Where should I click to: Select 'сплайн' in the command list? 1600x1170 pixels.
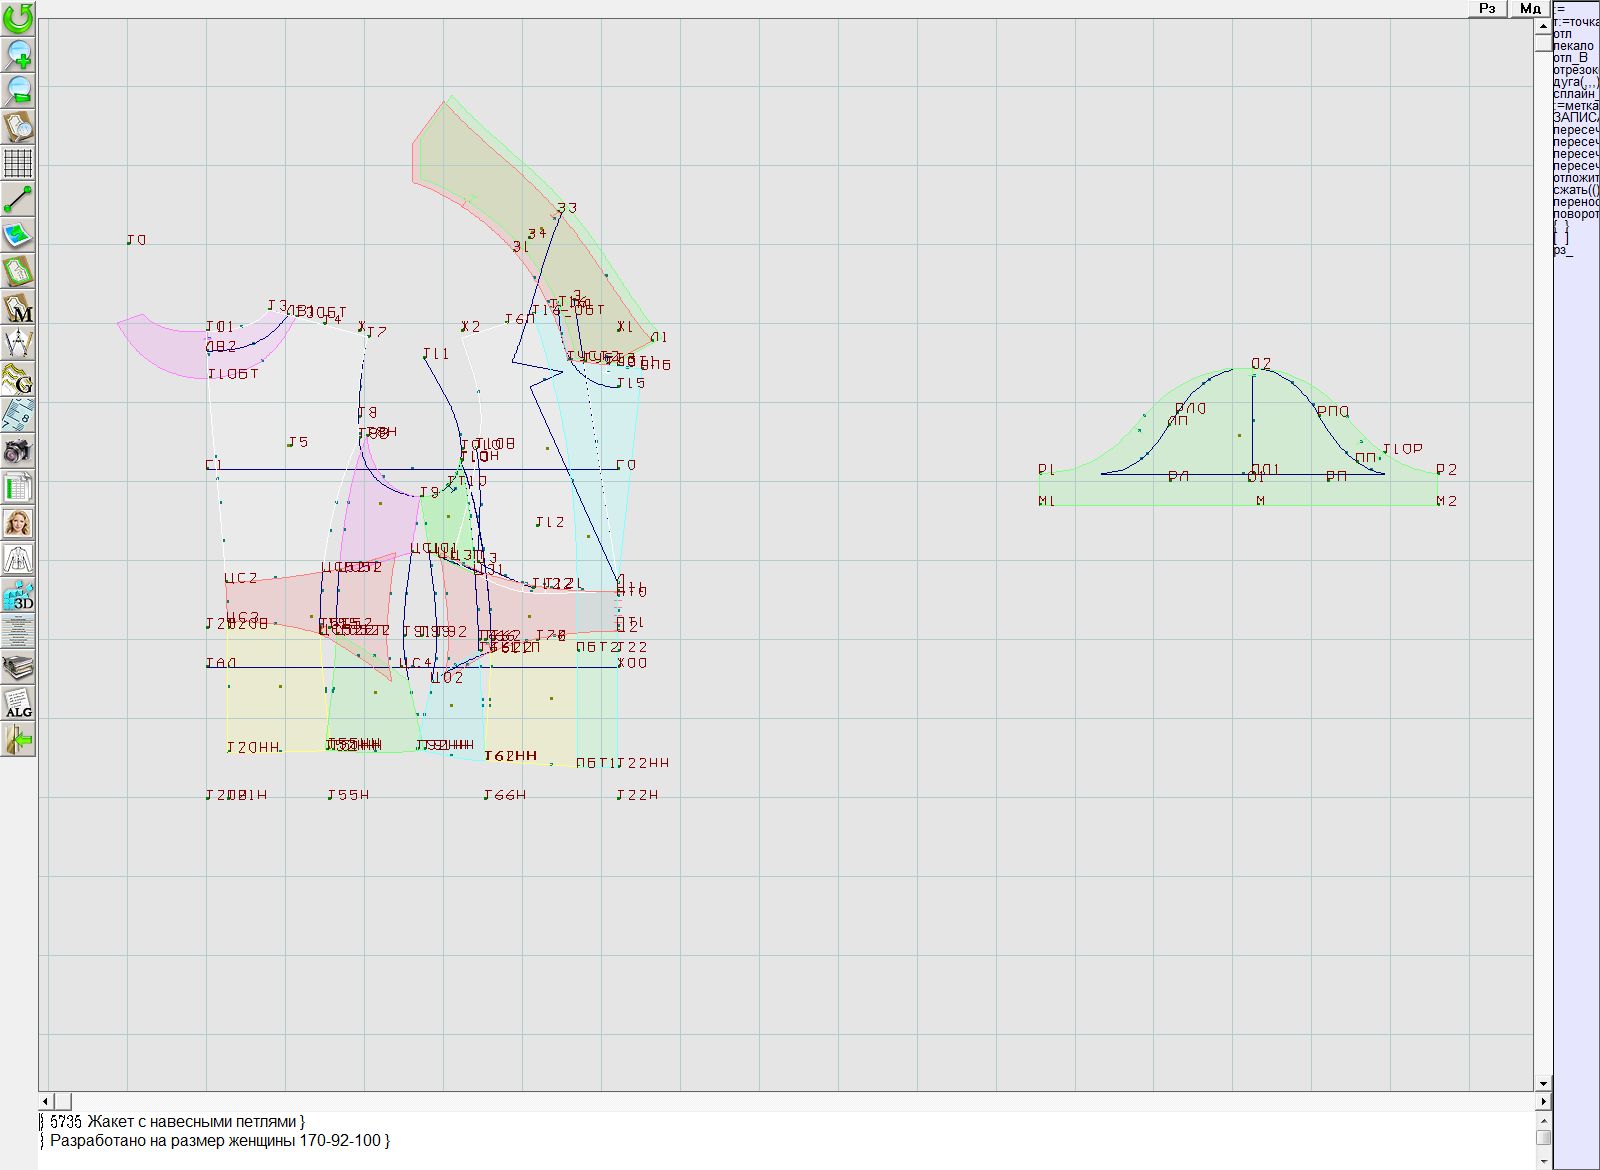tap(1575, 94)
